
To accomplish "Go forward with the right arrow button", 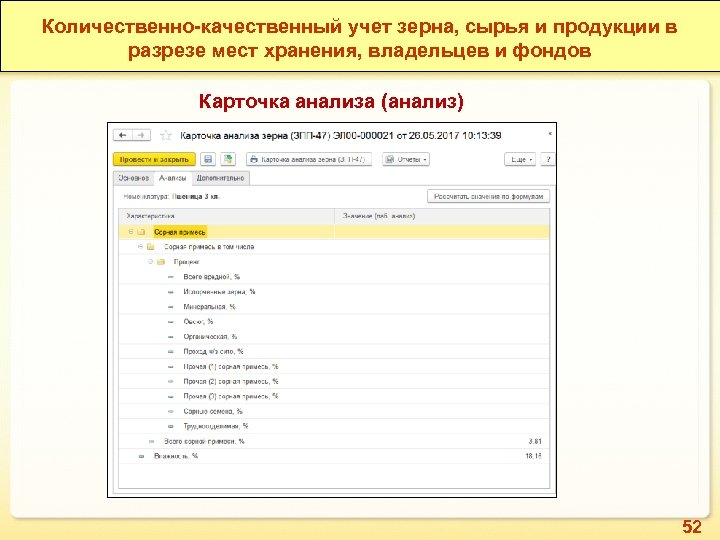I will pyautogui.click(x=141, y=135).
